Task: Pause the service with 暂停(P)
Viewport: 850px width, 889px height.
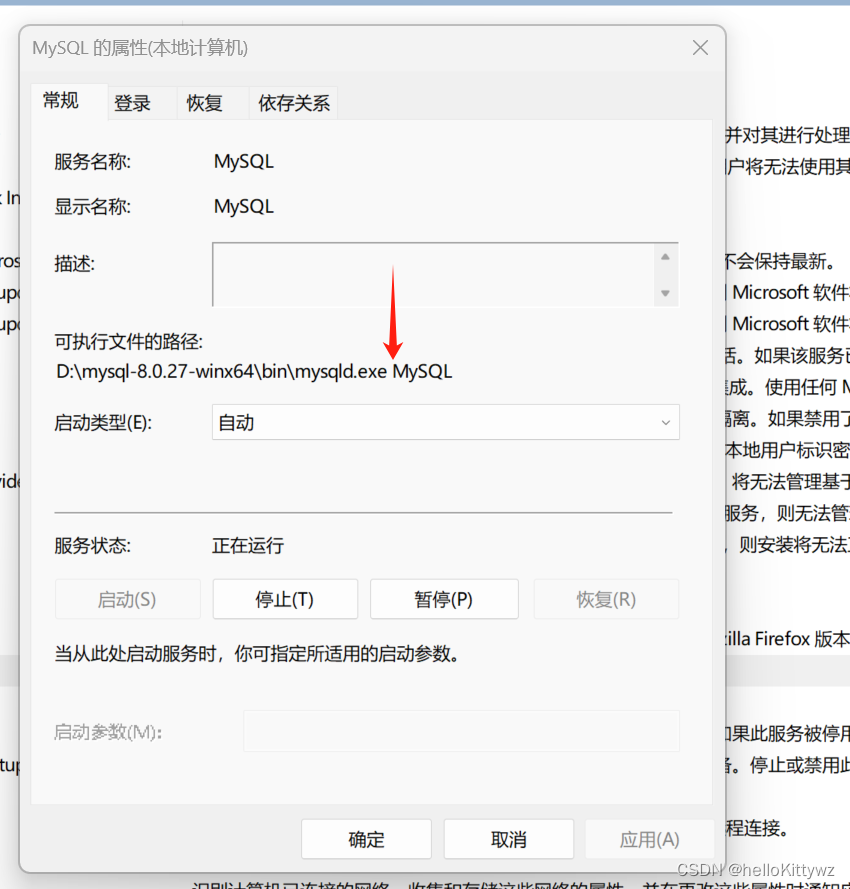Action: tap(444, 599)
